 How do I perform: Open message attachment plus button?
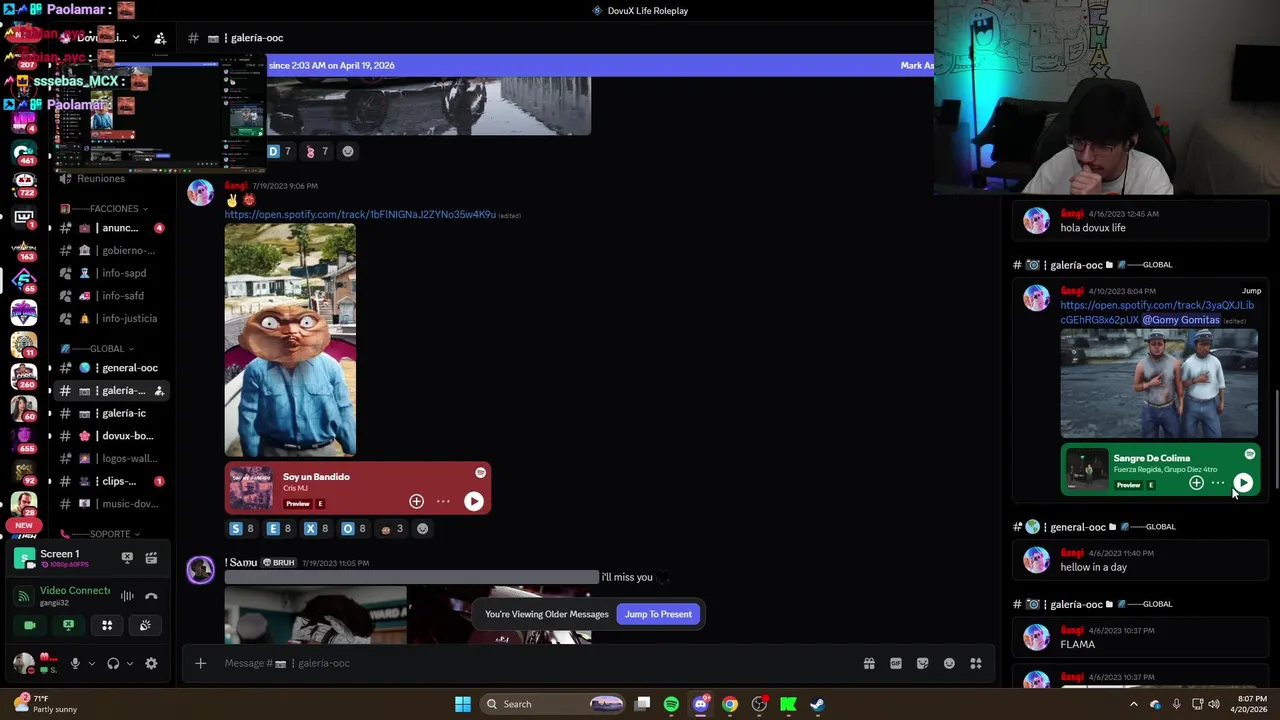coord(200,663)
